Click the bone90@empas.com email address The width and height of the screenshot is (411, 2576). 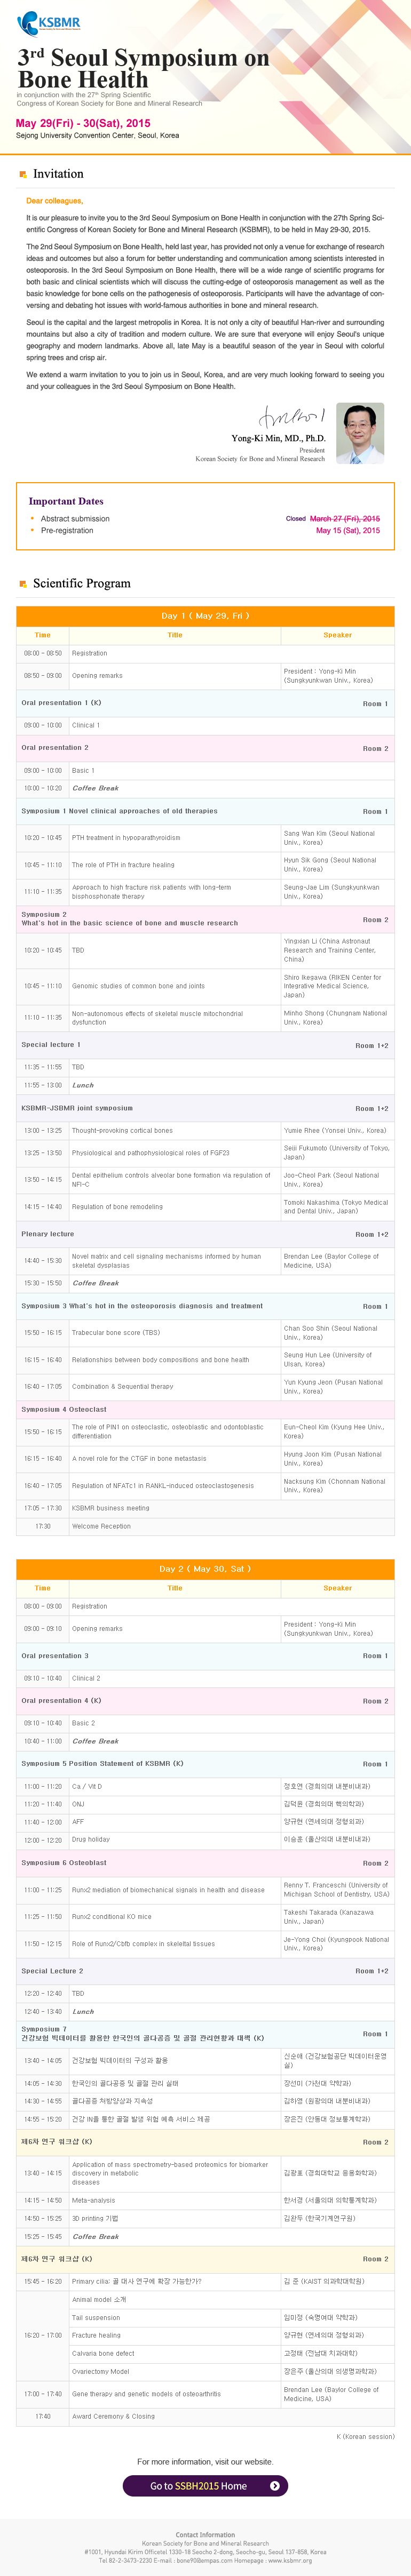[x=200, y=2561]
